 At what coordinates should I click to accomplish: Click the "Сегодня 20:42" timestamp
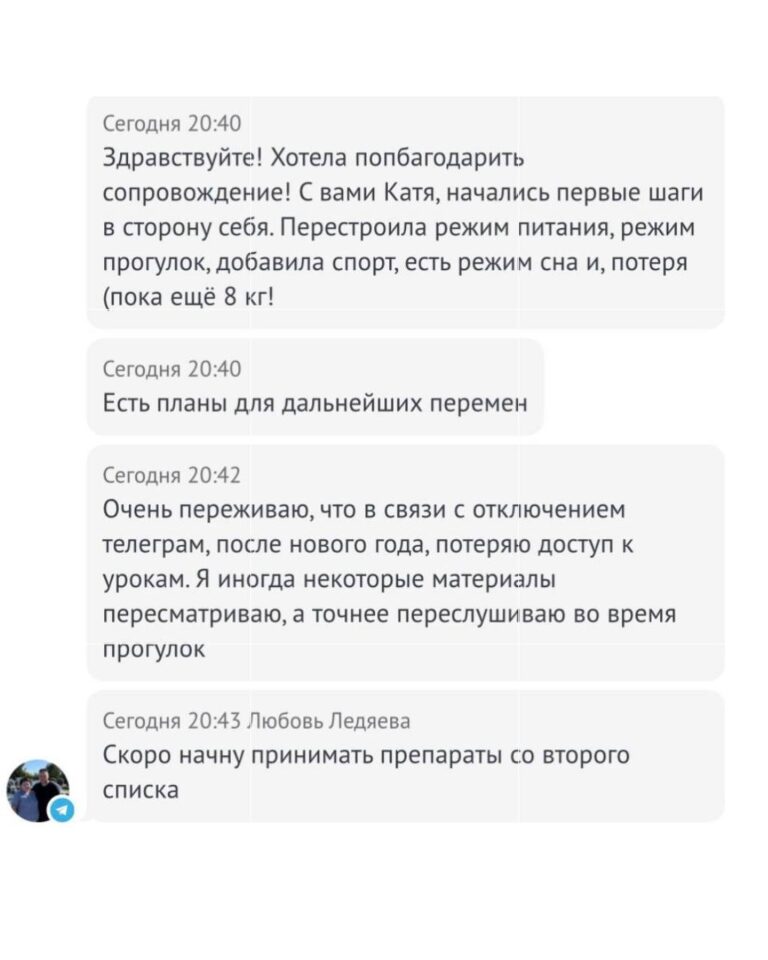pos(173,475)
